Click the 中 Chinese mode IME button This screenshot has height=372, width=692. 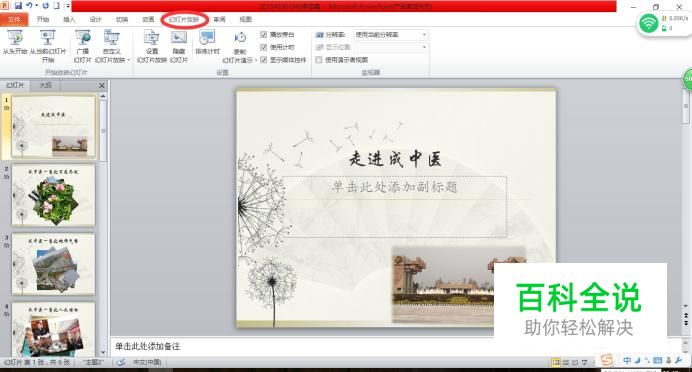click(627, 360)
